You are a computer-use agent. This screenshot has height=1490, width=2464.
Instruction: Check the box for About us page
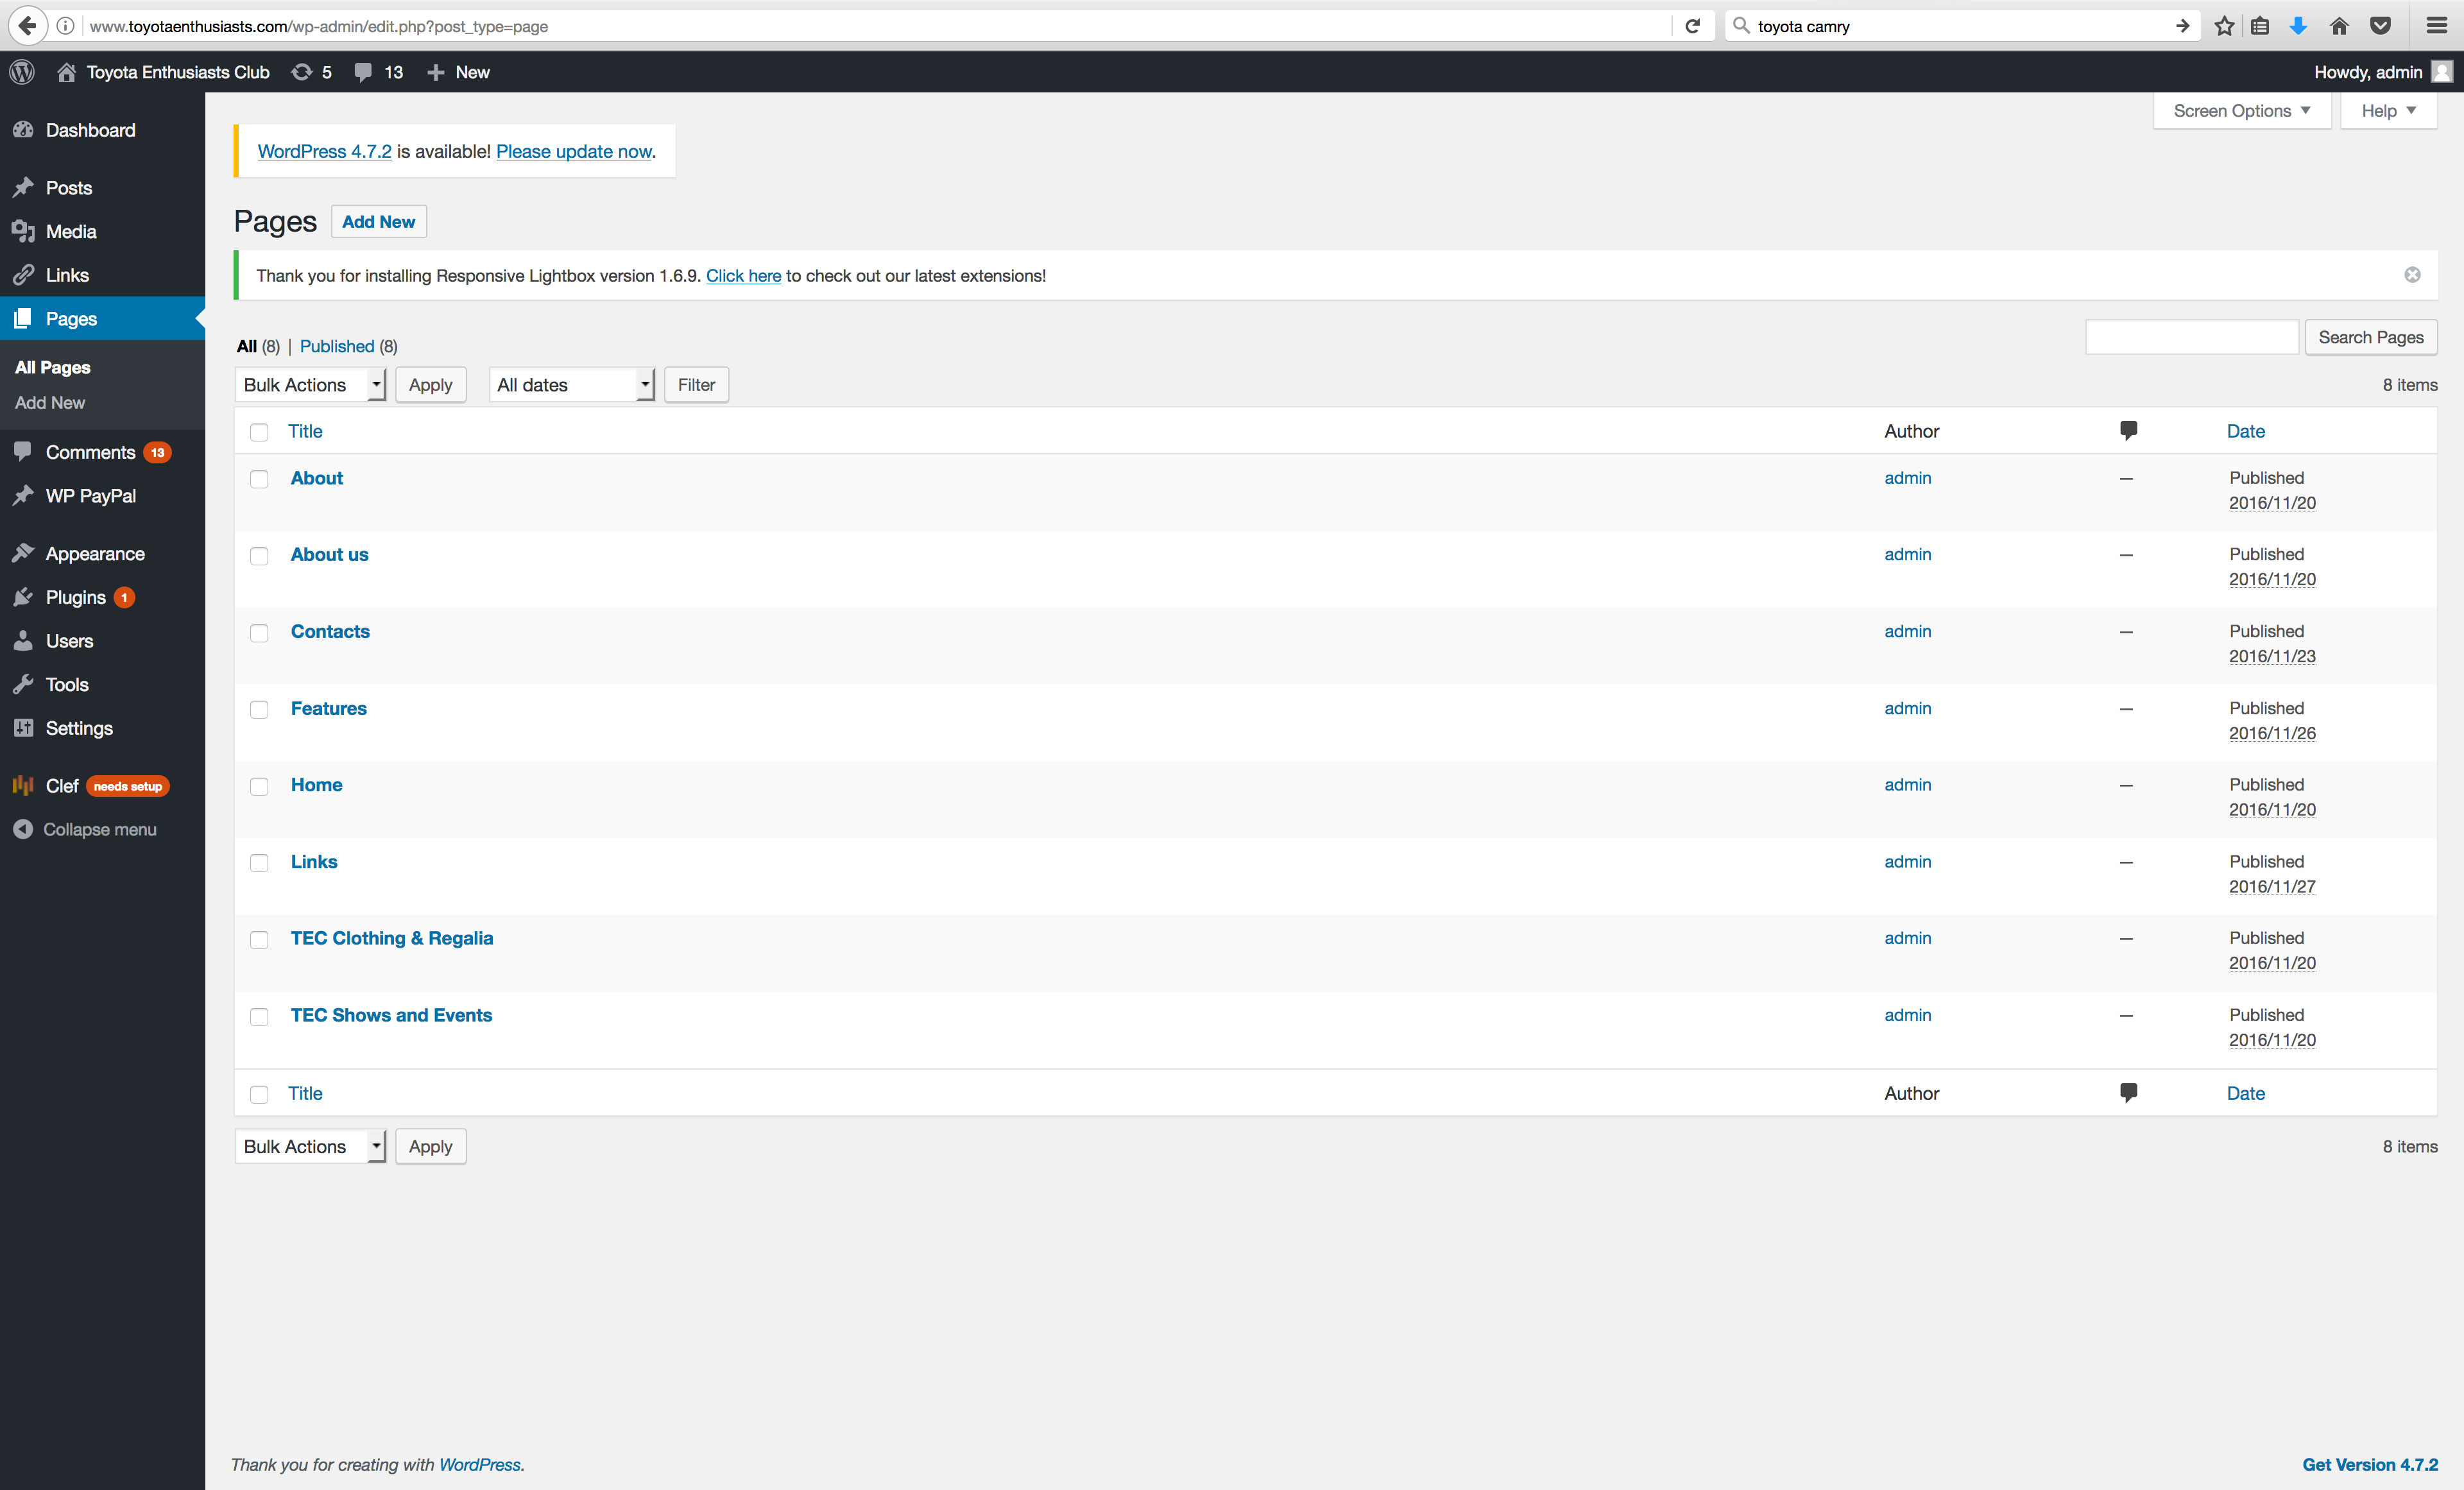click(x=259, y=556)
